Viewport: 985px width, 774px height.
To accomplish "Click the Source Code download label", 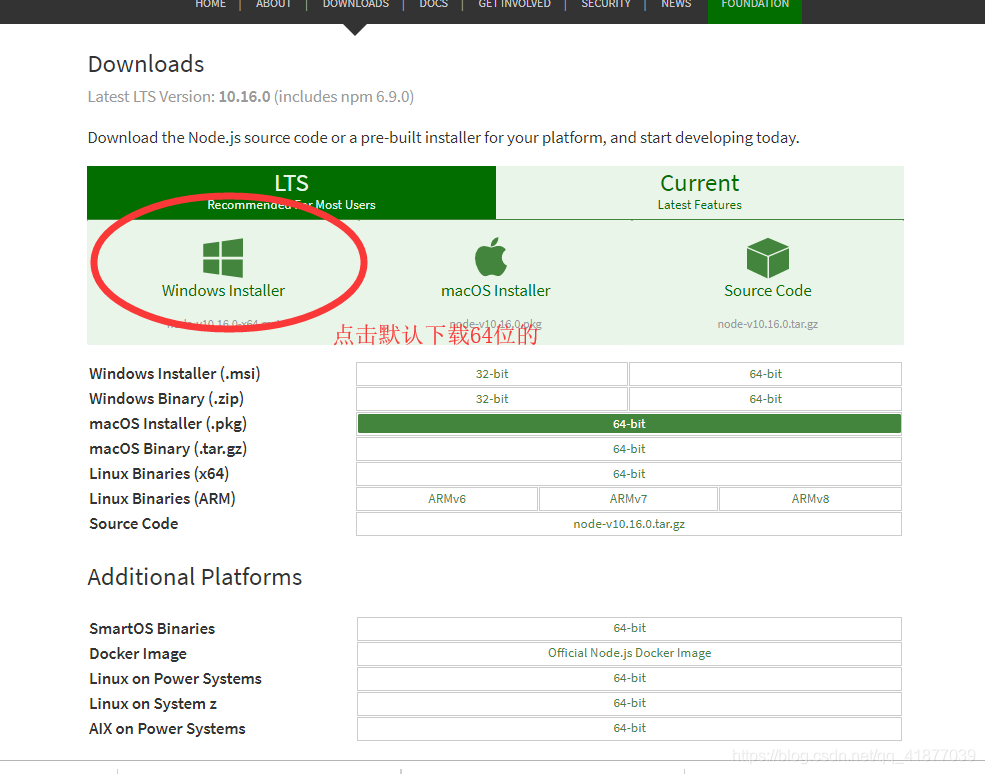I will click(x=768, y=290).
